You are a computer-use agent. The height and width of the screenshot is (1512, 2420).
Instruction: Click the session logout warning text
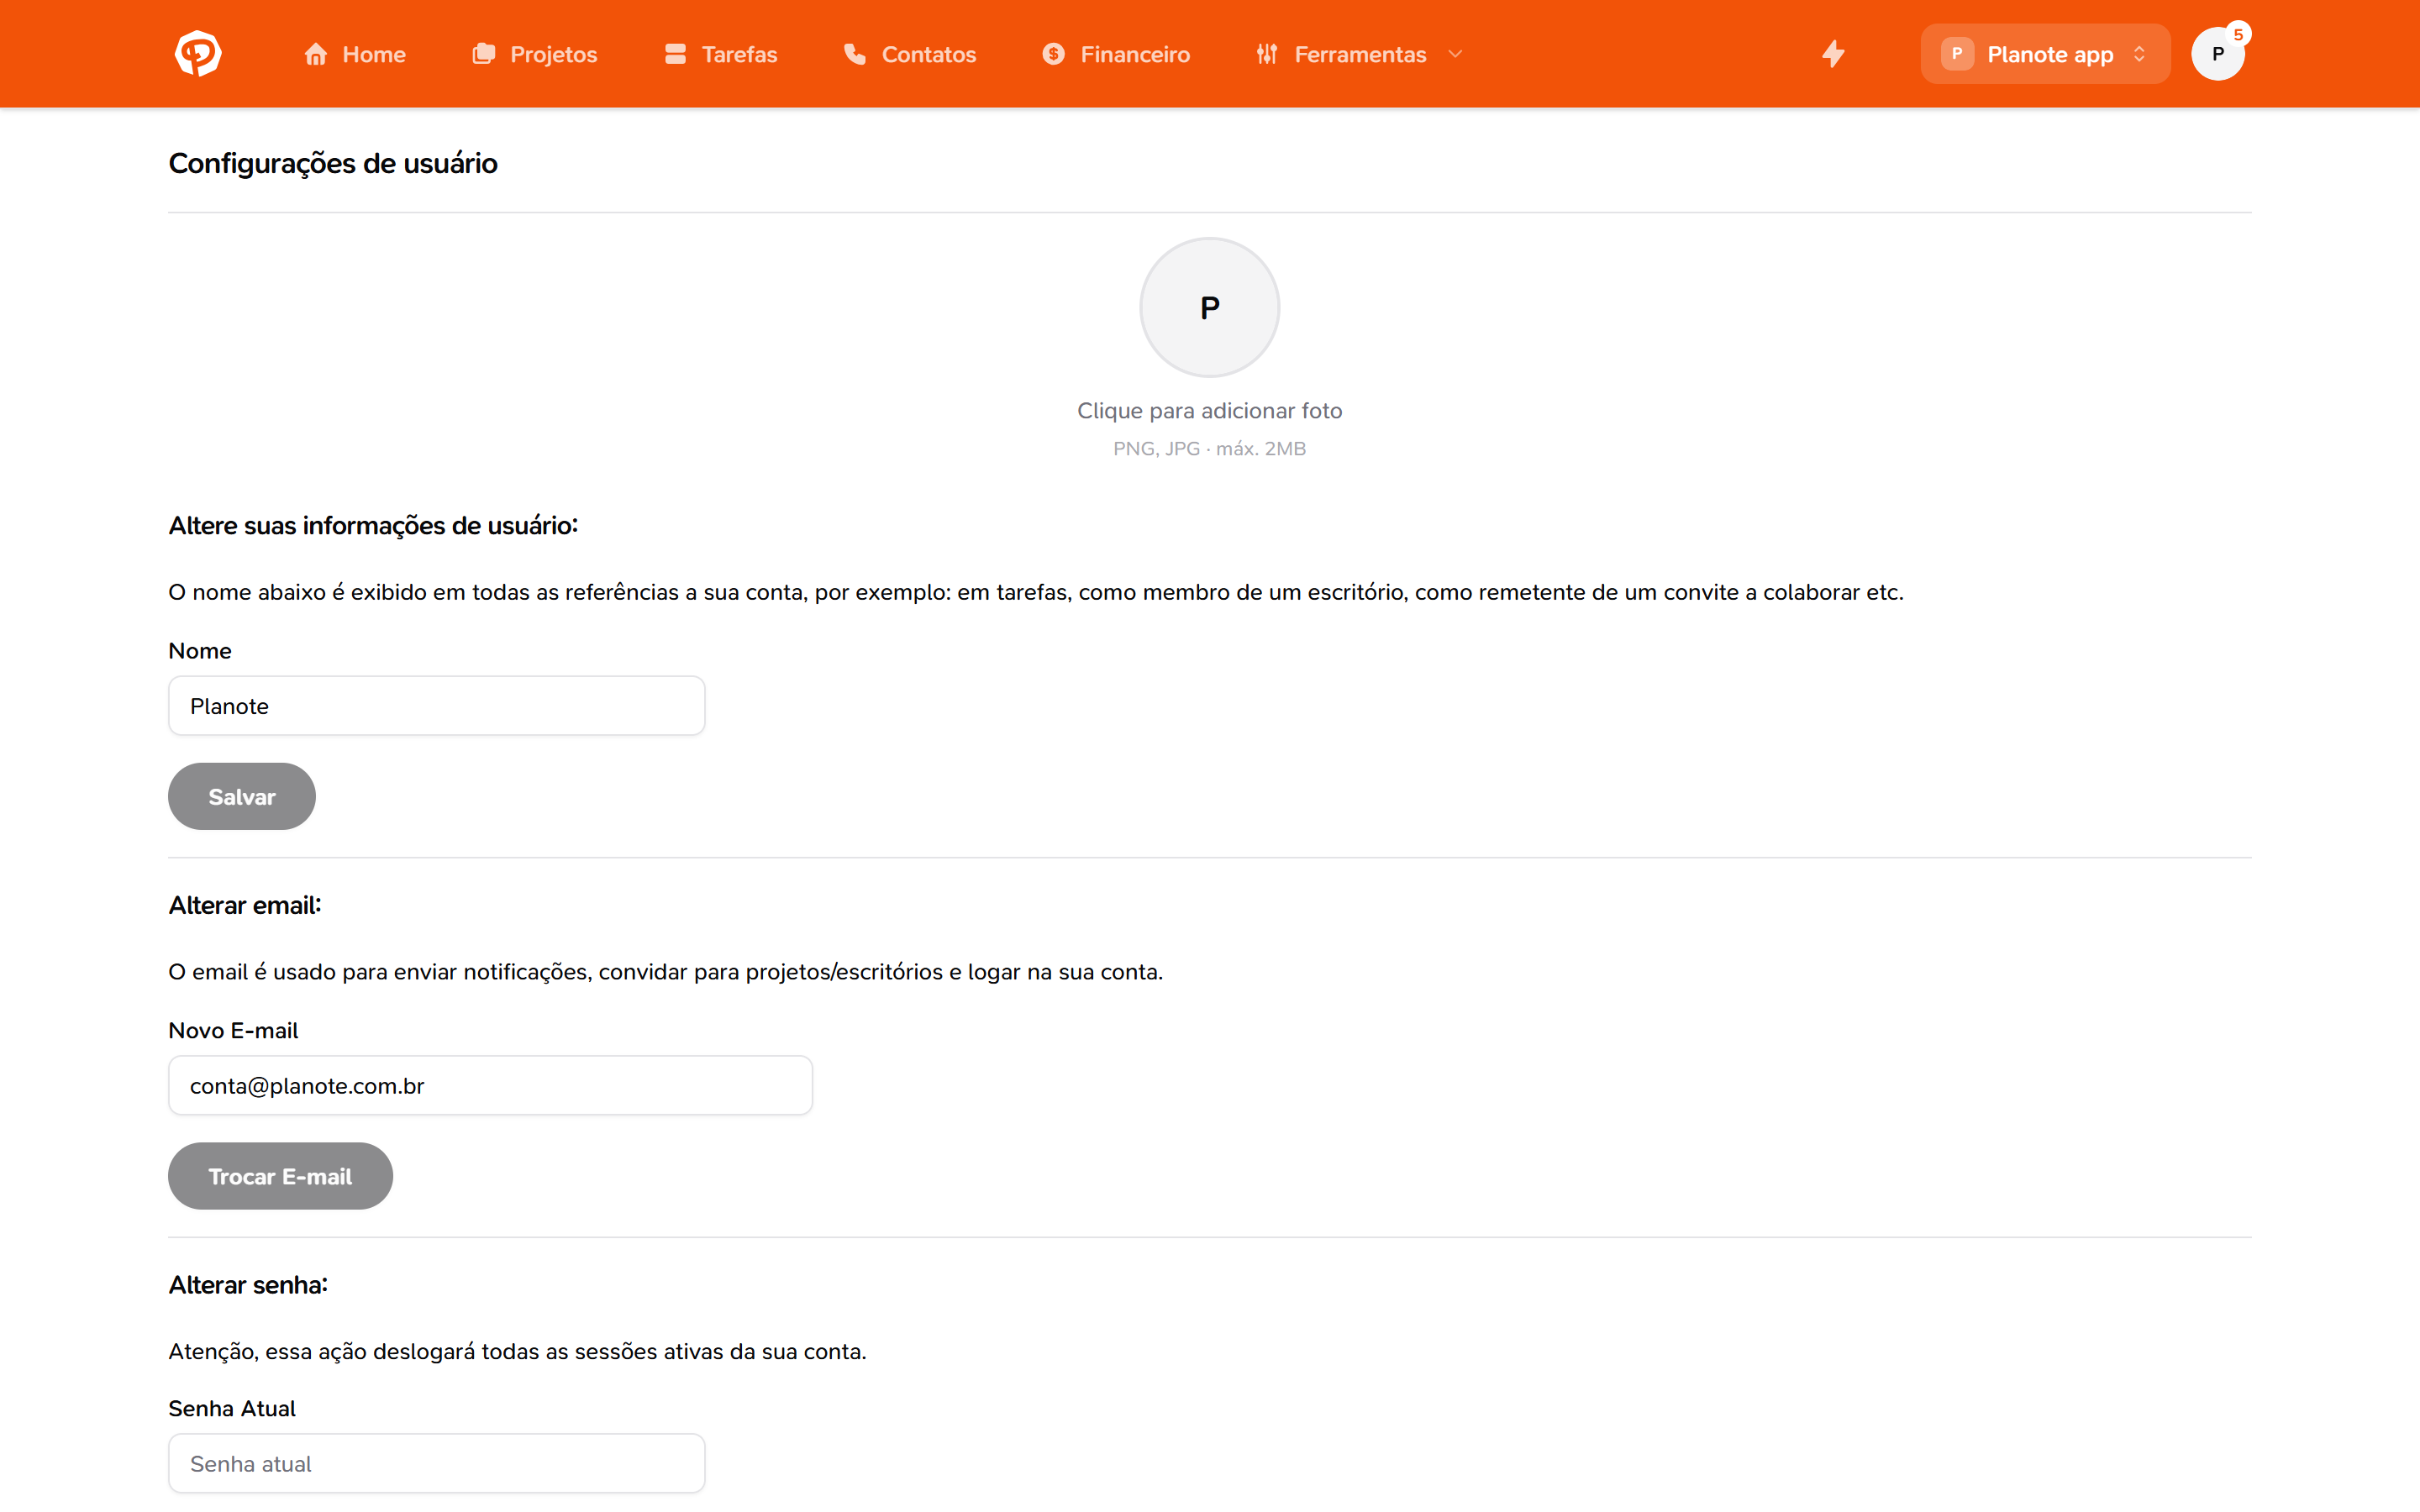coord(517,1352)
